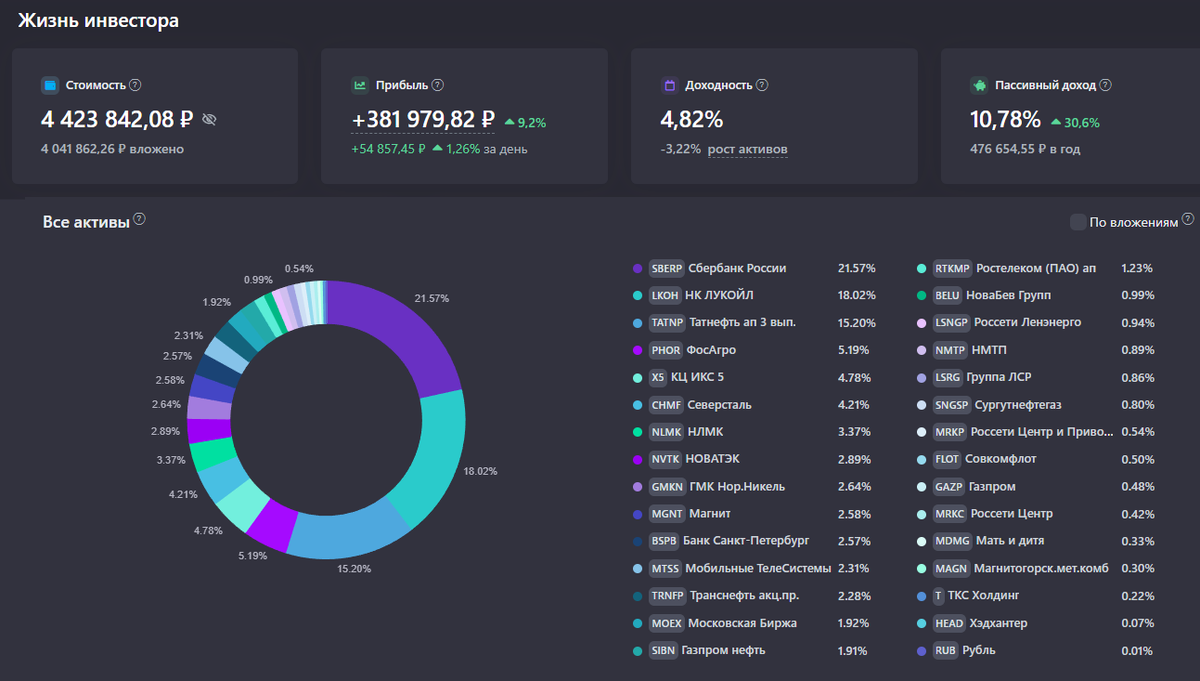Click the Жизнь инвестора page title

click(x=99, y=20)
